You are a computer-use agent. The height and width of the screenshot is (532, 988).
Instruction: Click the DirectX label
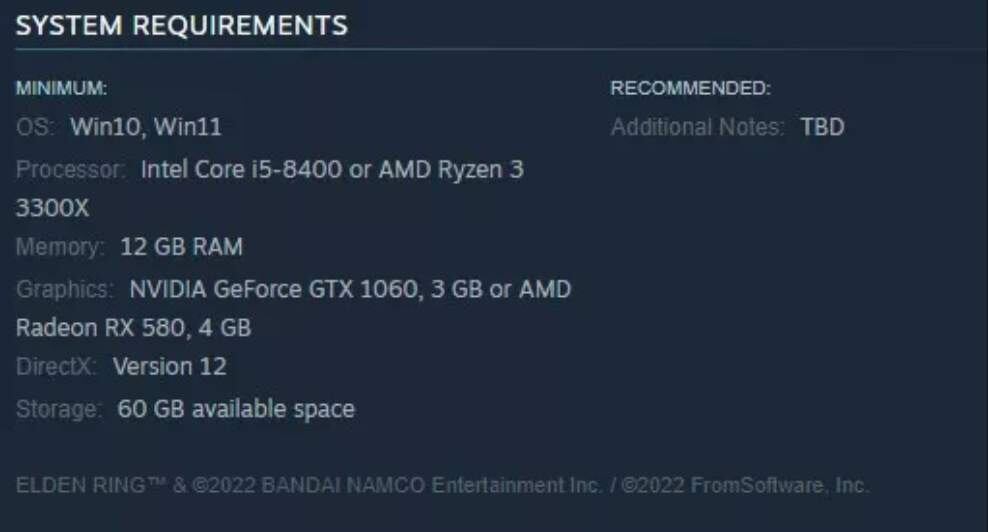point(56,367)
